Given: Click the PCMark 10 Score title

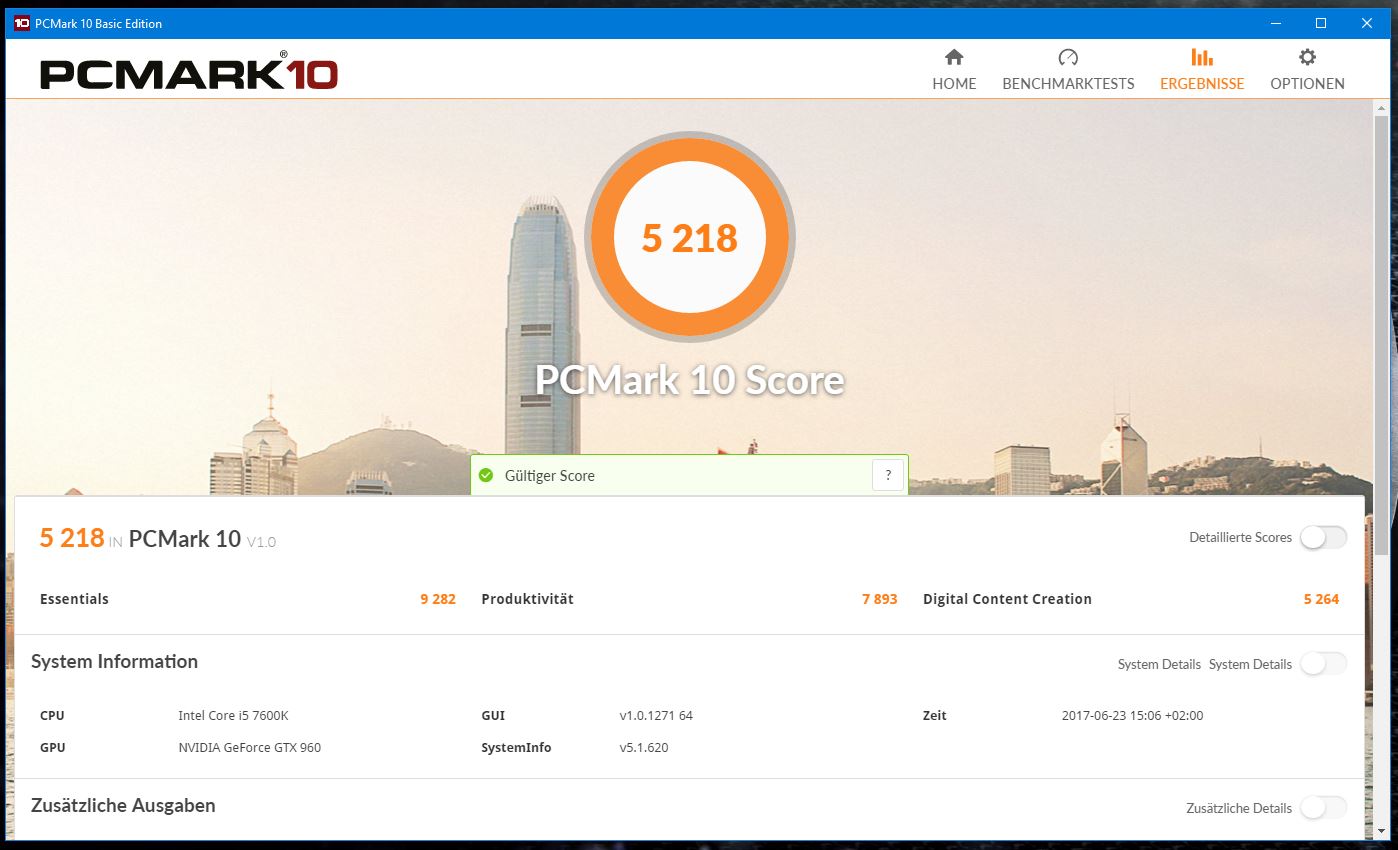Looking at the screenshot, I should point(690,380).
